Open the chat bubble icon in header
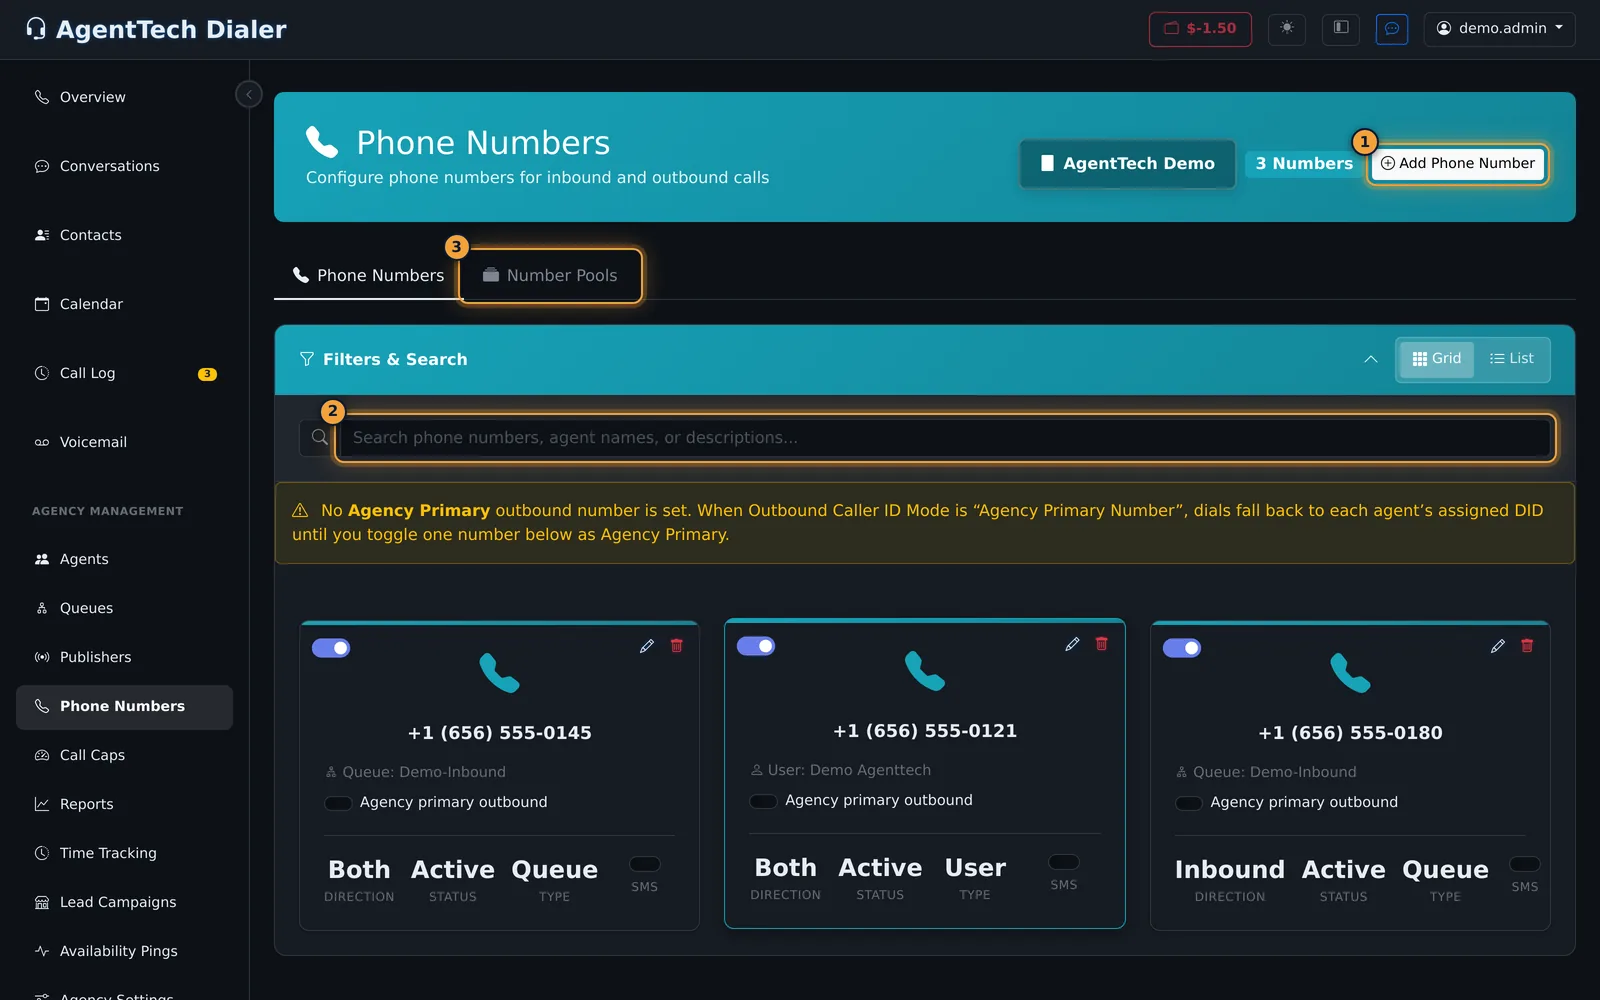The width and height of the screenshot is (1600, 1000). tap(1392, 29)
